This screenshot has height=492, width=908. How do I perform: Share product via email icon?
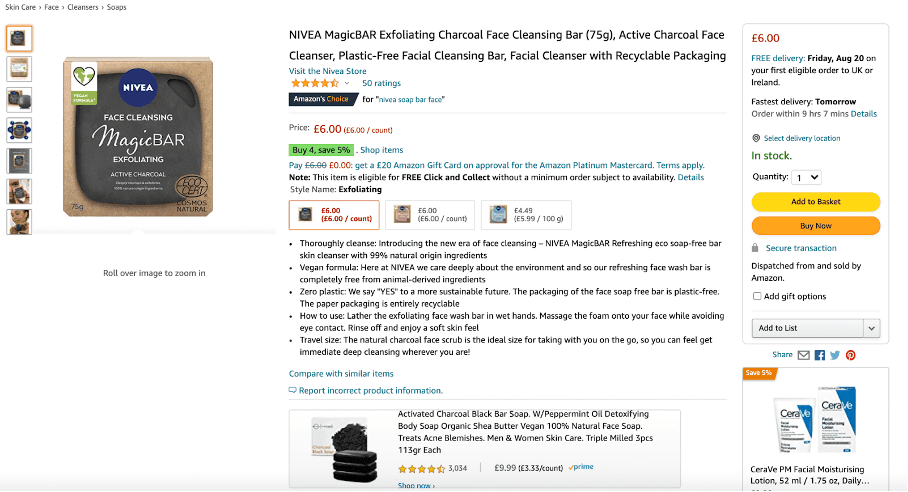[x=804, y=355]
